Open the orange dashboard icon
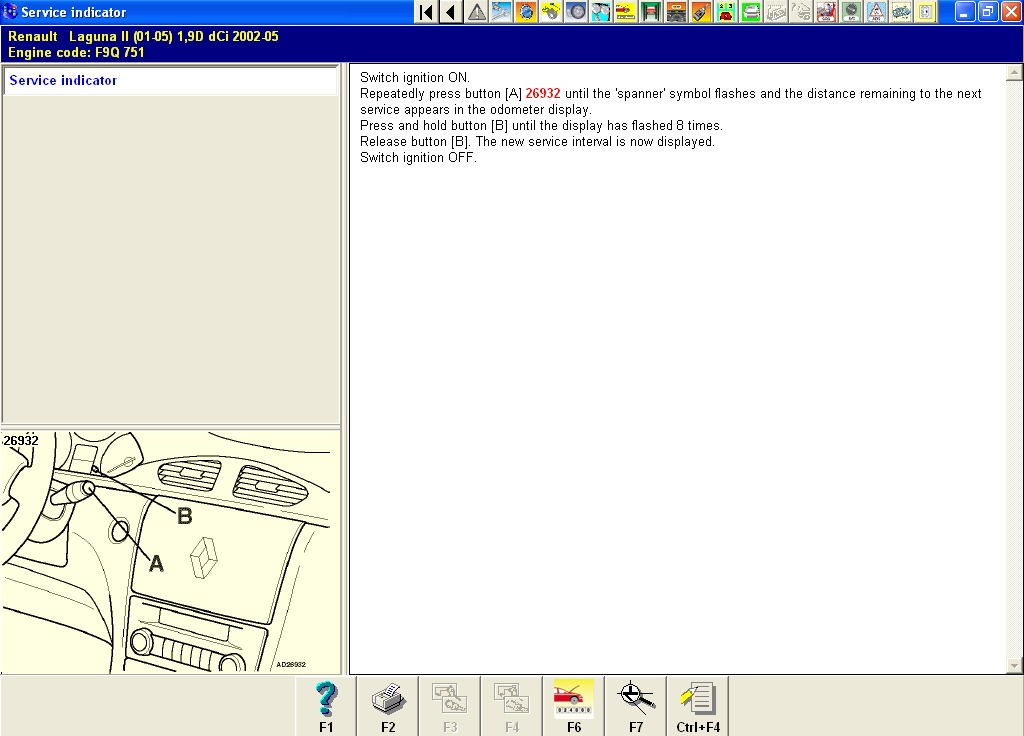The width and height of the screenshot is (1024, 736). 676,12
